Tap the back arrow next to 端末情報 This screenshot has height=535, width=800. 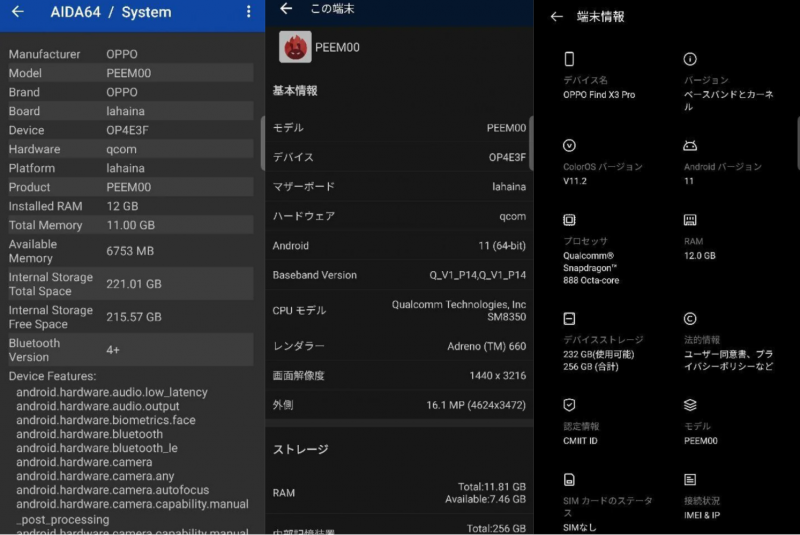pyautogui.click(x=557, y=17)
